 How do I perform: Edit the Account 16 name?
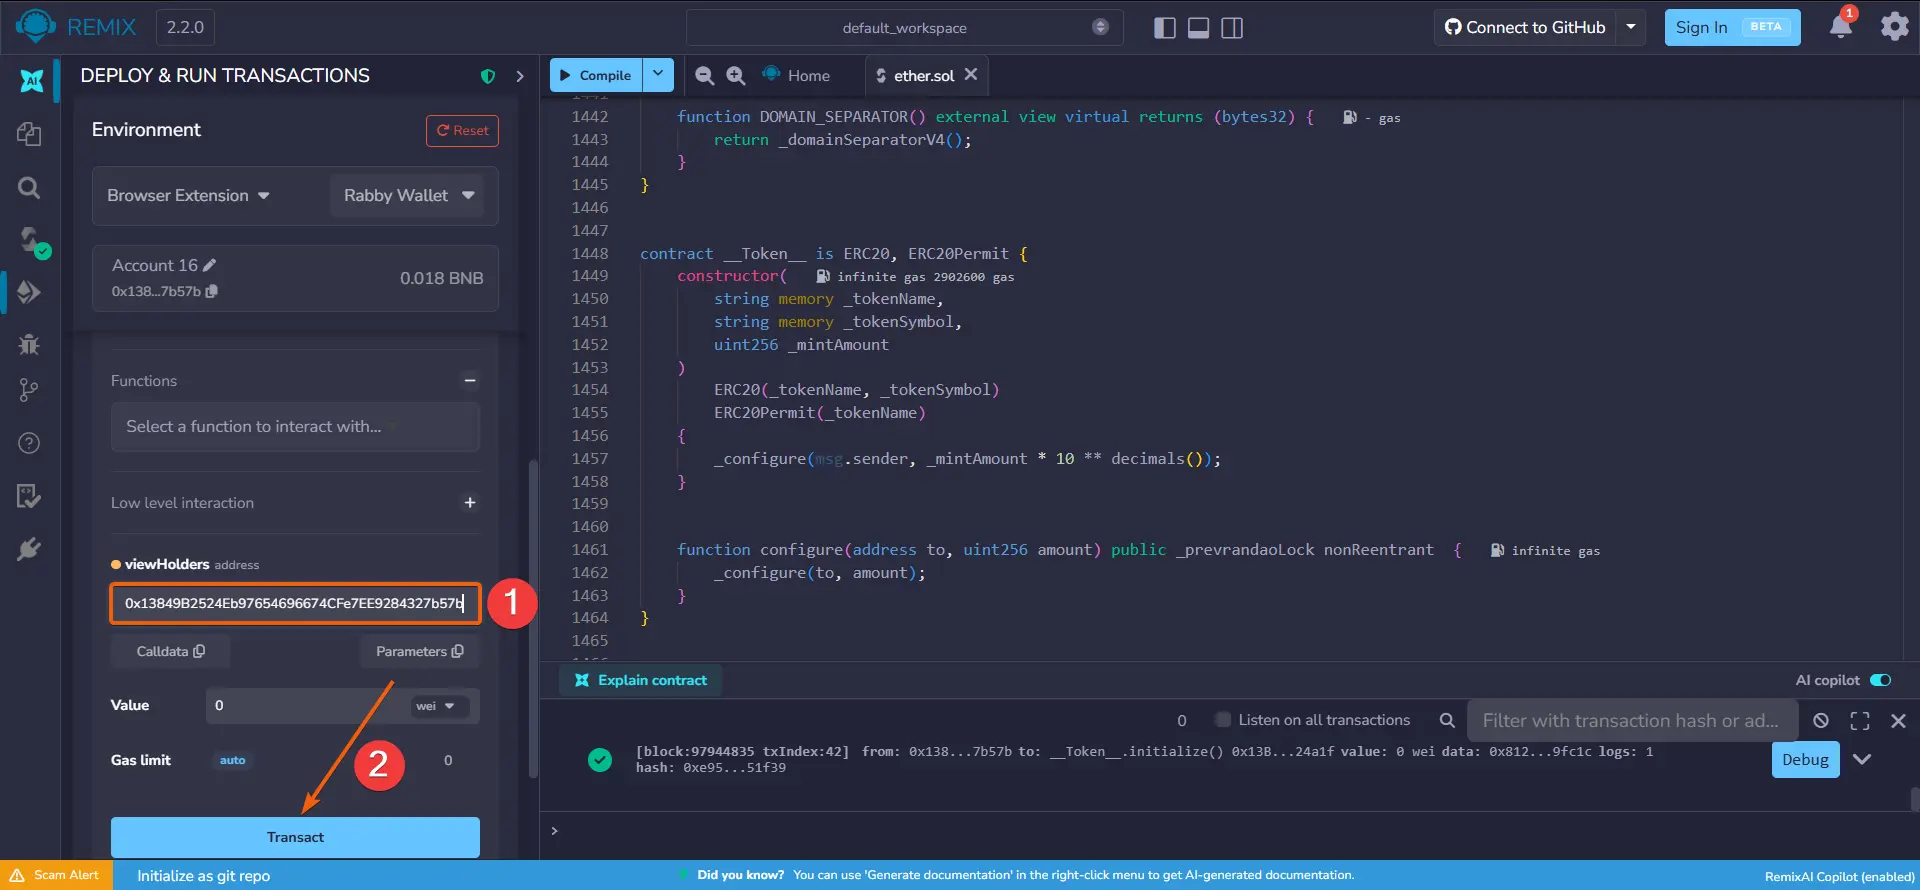209,265
